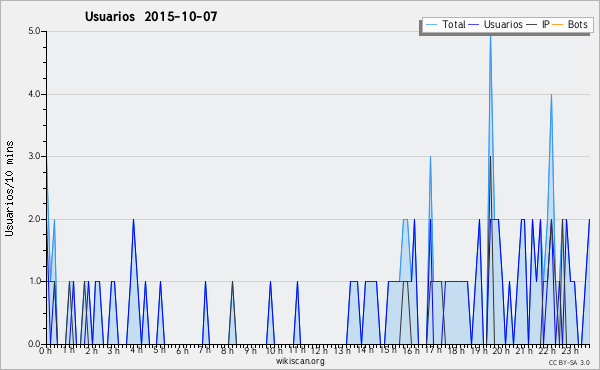This screenshot has width=600, height=370.
Task: Click the y-axis label 'Usuarios/10 mins'
Action: pyautogui.click(x=9, y=189)
